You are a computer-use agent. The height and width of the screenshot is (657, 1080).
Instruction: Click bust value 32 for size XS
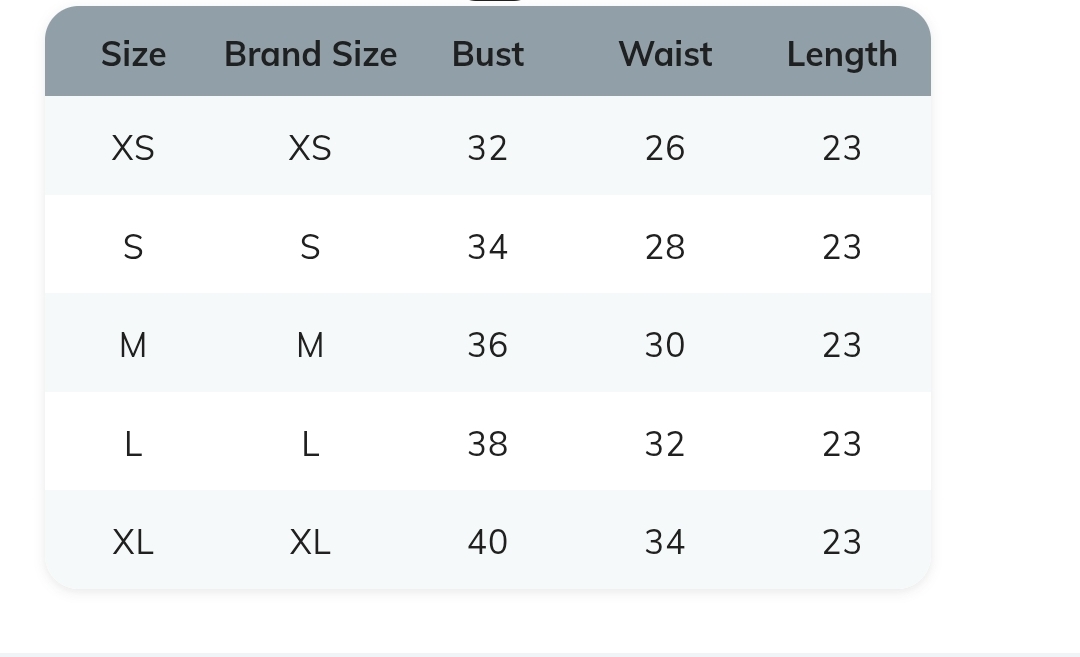coord(488,148)
